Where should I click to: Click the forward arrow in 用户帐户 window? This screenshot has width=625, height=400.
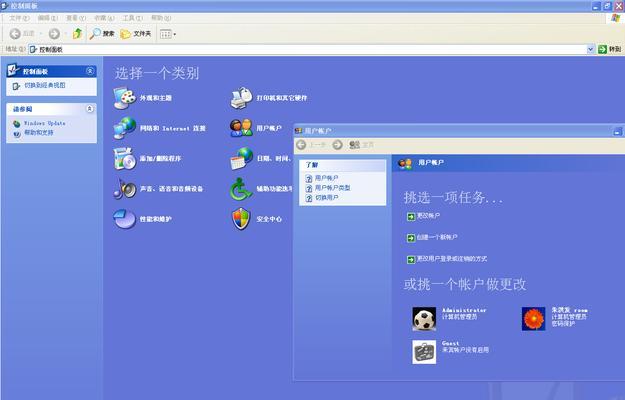click(x=338, y=145)
